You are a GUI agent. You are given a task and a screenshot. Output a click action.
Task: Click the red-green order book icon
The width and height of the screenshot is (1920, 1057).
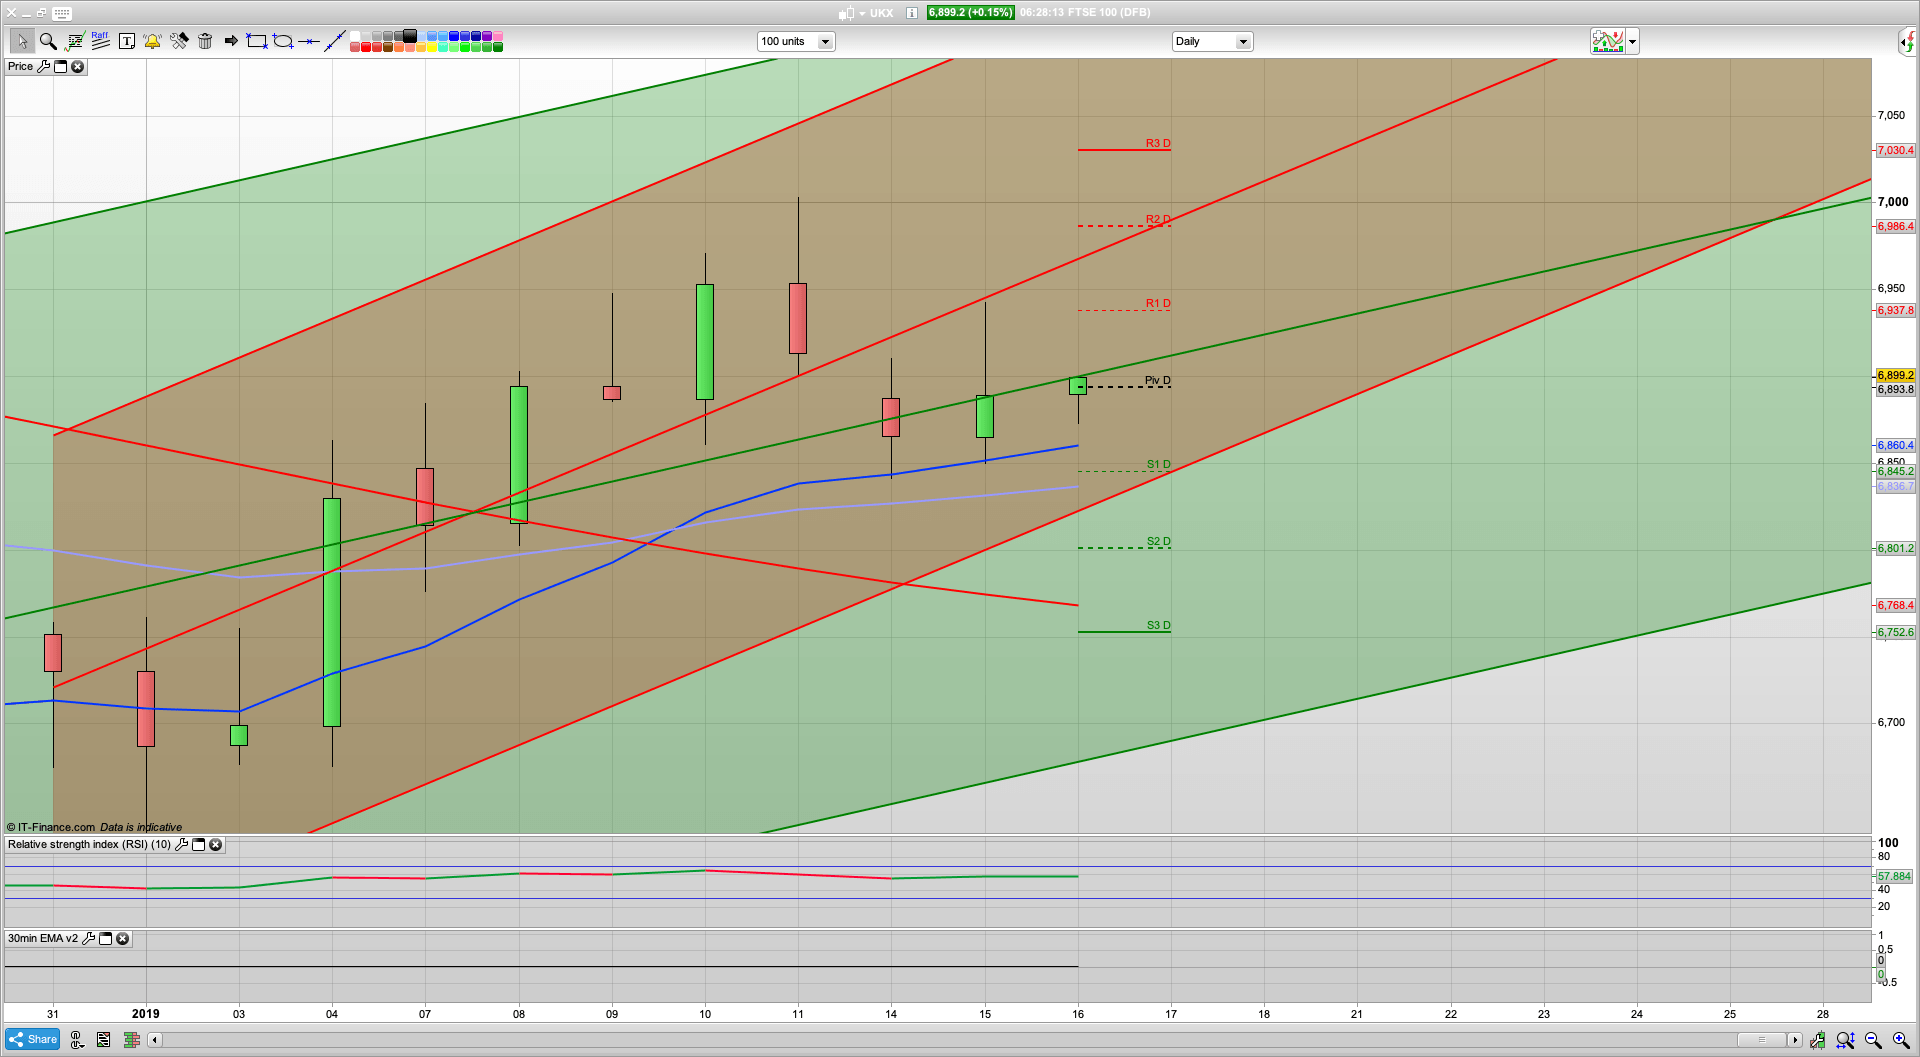coord(131,1040)
